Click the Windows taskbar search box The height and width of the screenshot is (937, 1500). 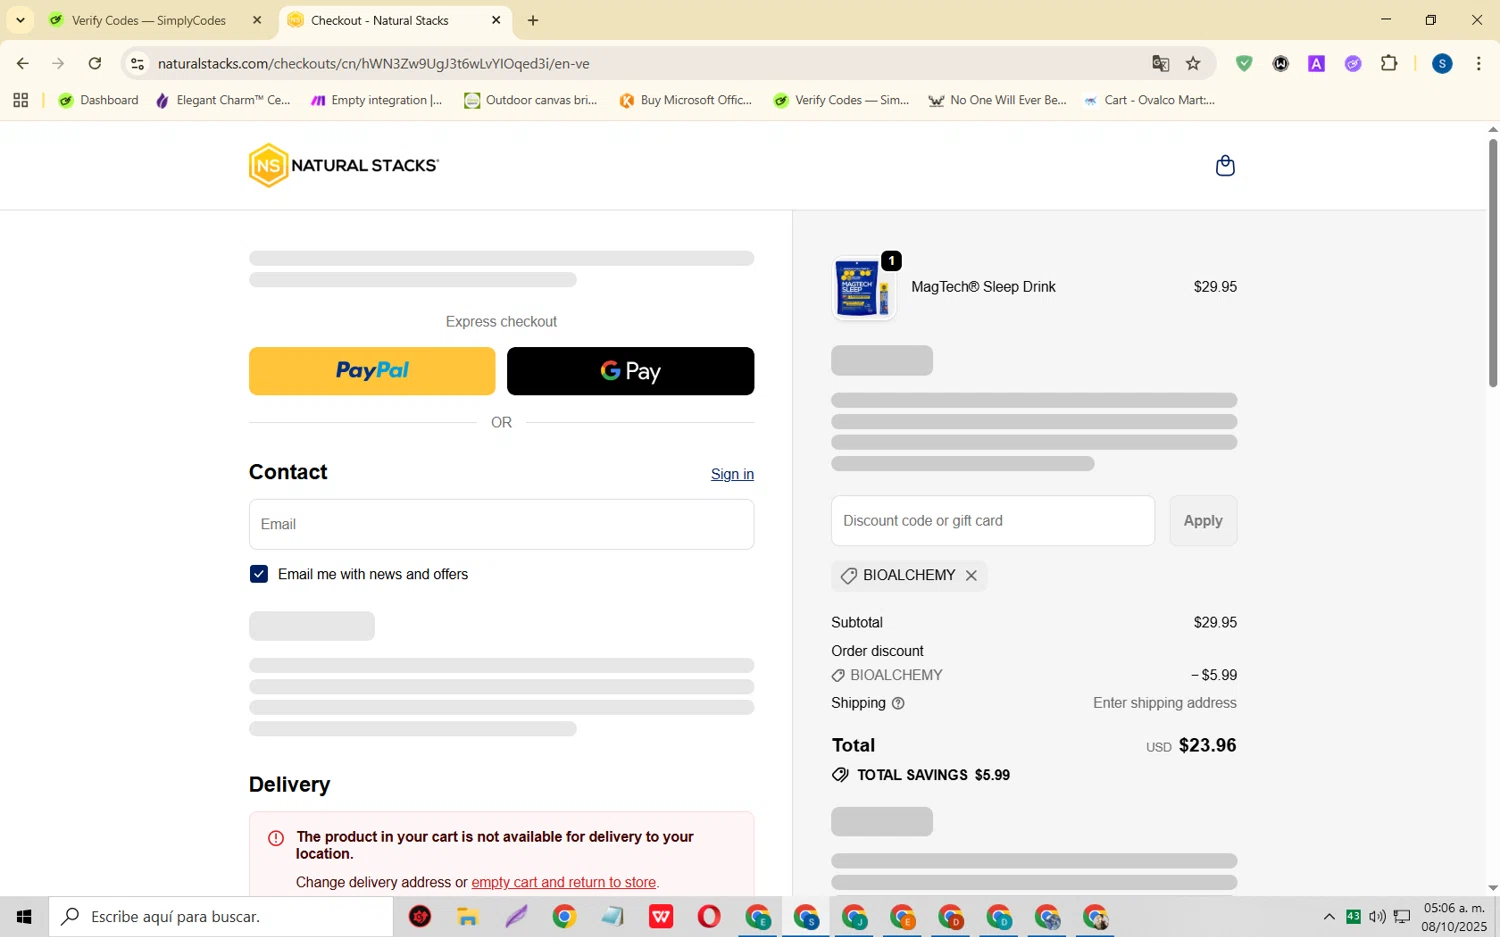click(x=221, y=917)
